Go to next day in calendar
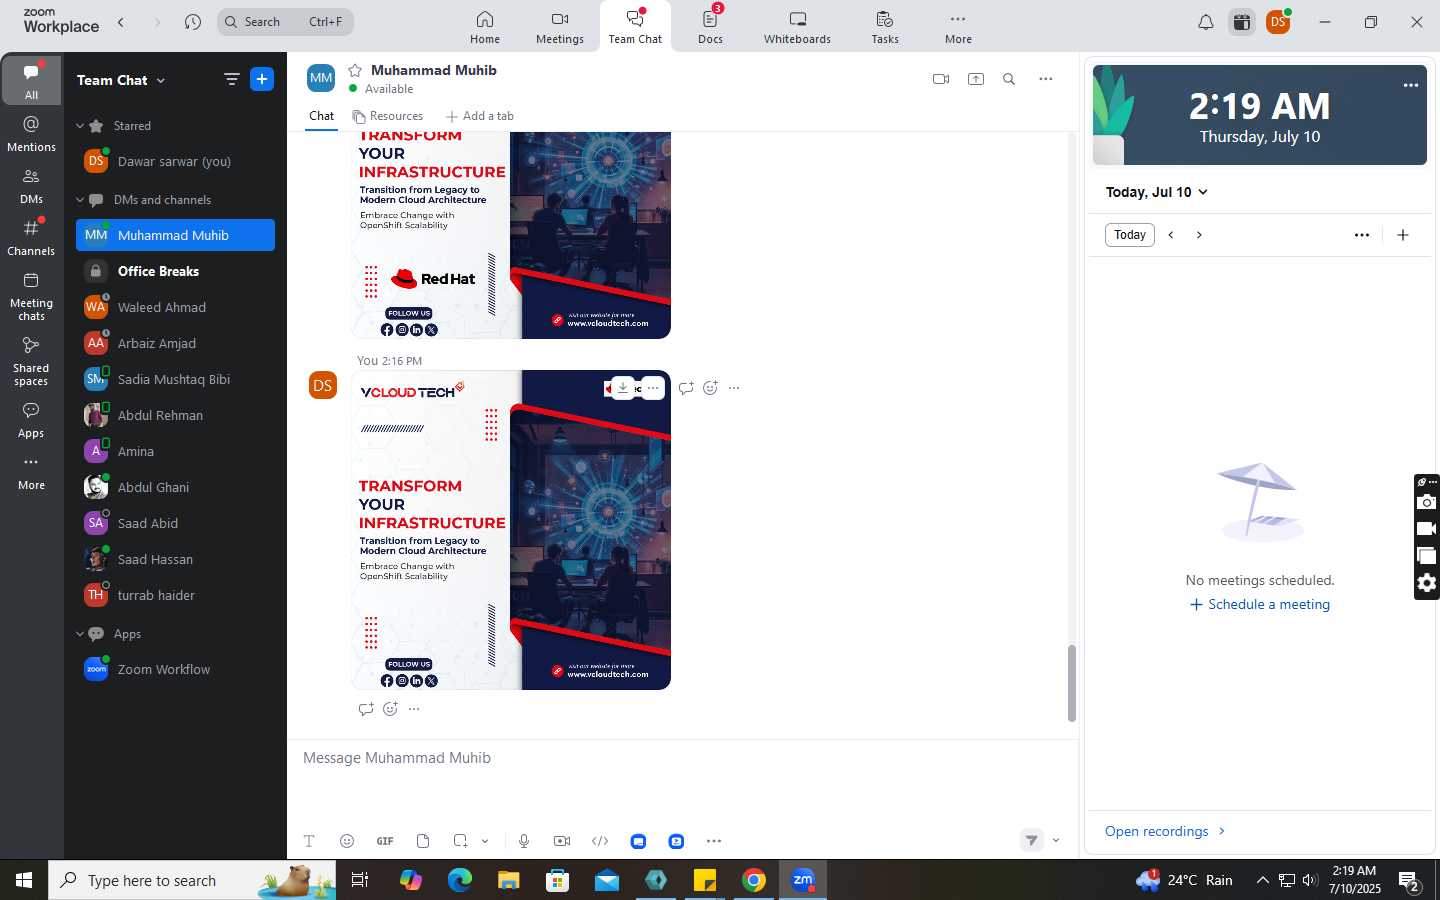1440x900 pixels. click(1199, 235)
